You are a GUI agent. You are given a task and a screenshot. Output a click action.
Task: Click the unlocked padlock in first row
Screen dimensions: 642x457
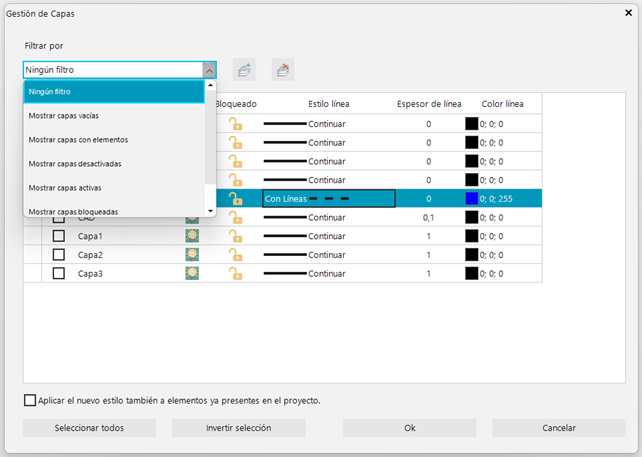click(x=235, y=124)
